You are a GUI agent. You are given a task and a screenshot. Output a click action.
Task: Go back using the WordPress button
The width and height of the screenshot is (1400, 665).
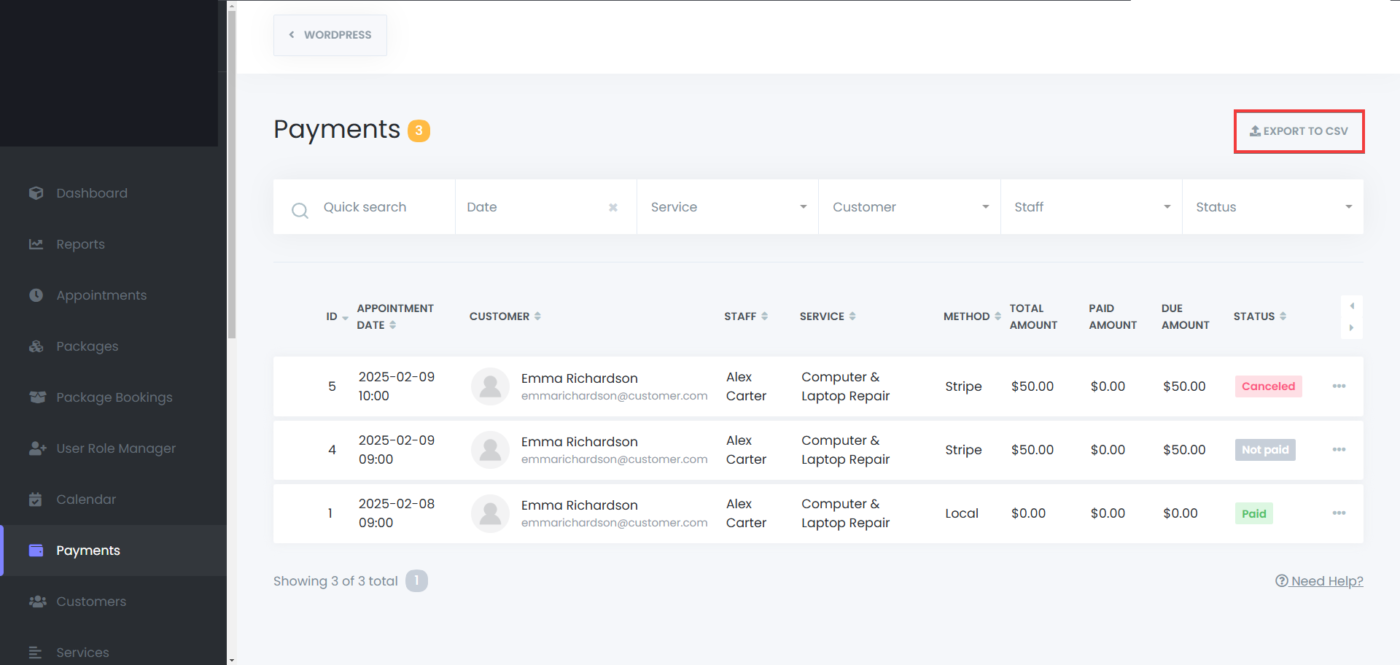coord(330,35)
